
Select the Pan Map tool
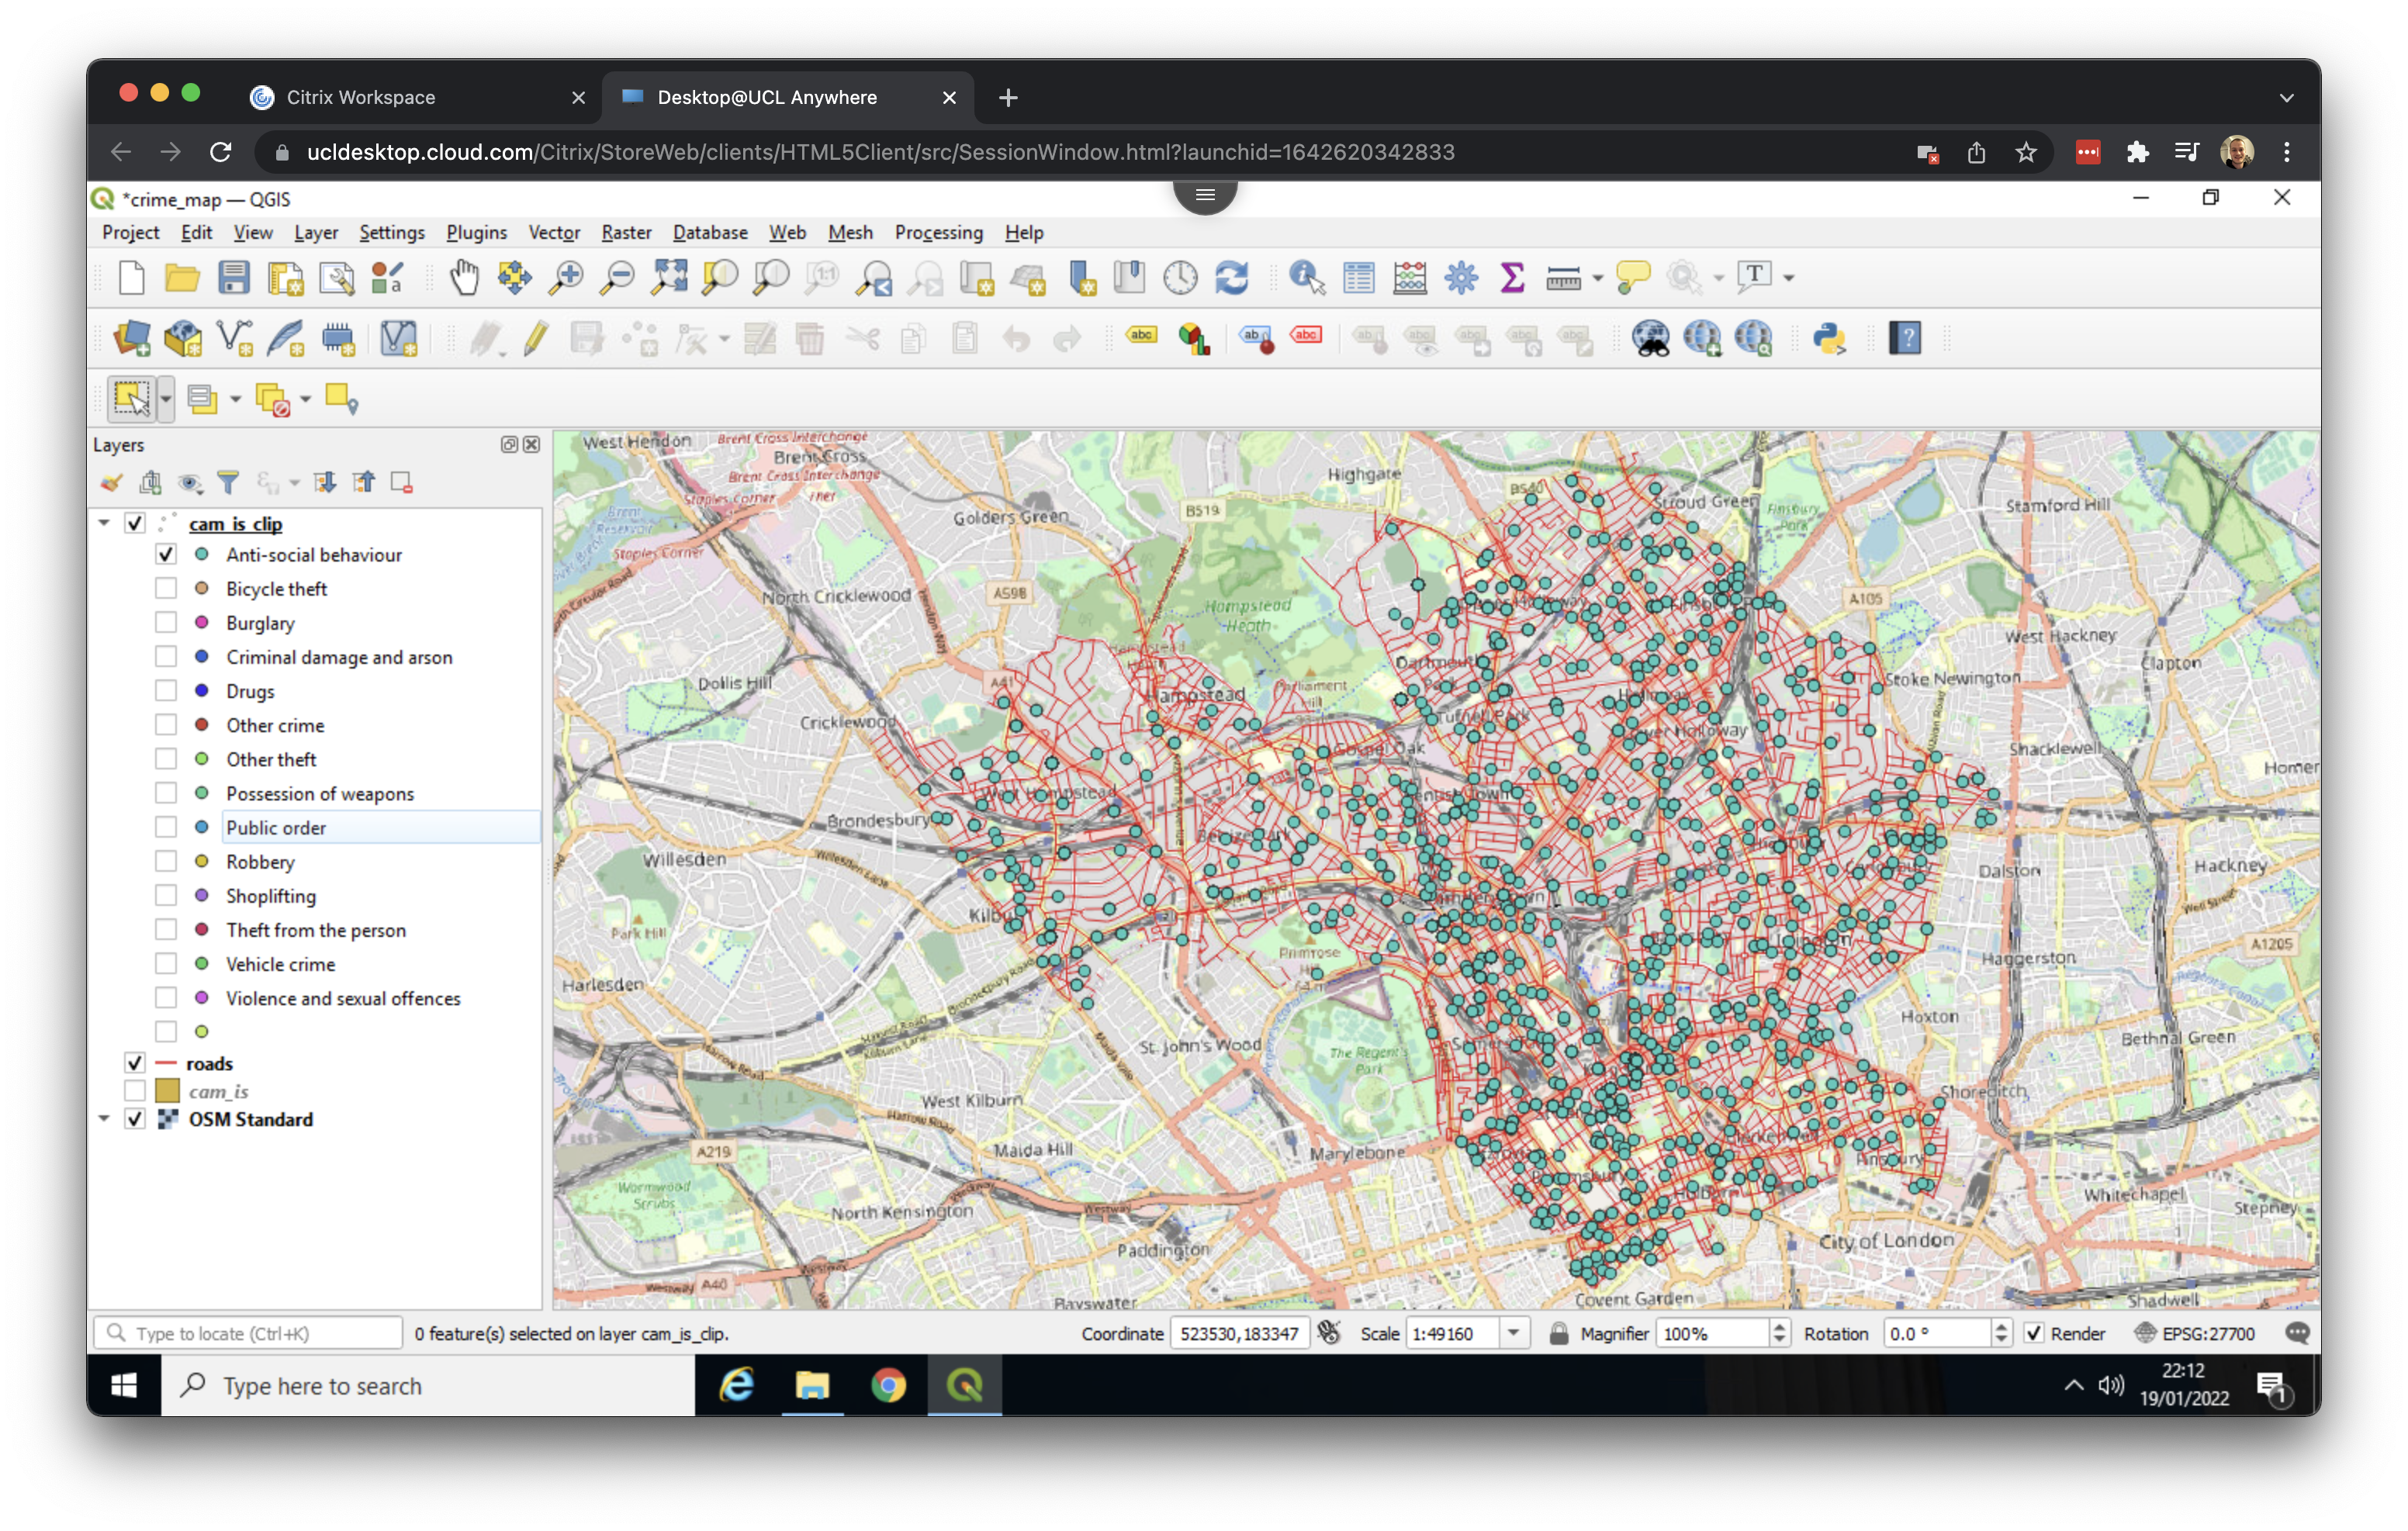point(463,278)
